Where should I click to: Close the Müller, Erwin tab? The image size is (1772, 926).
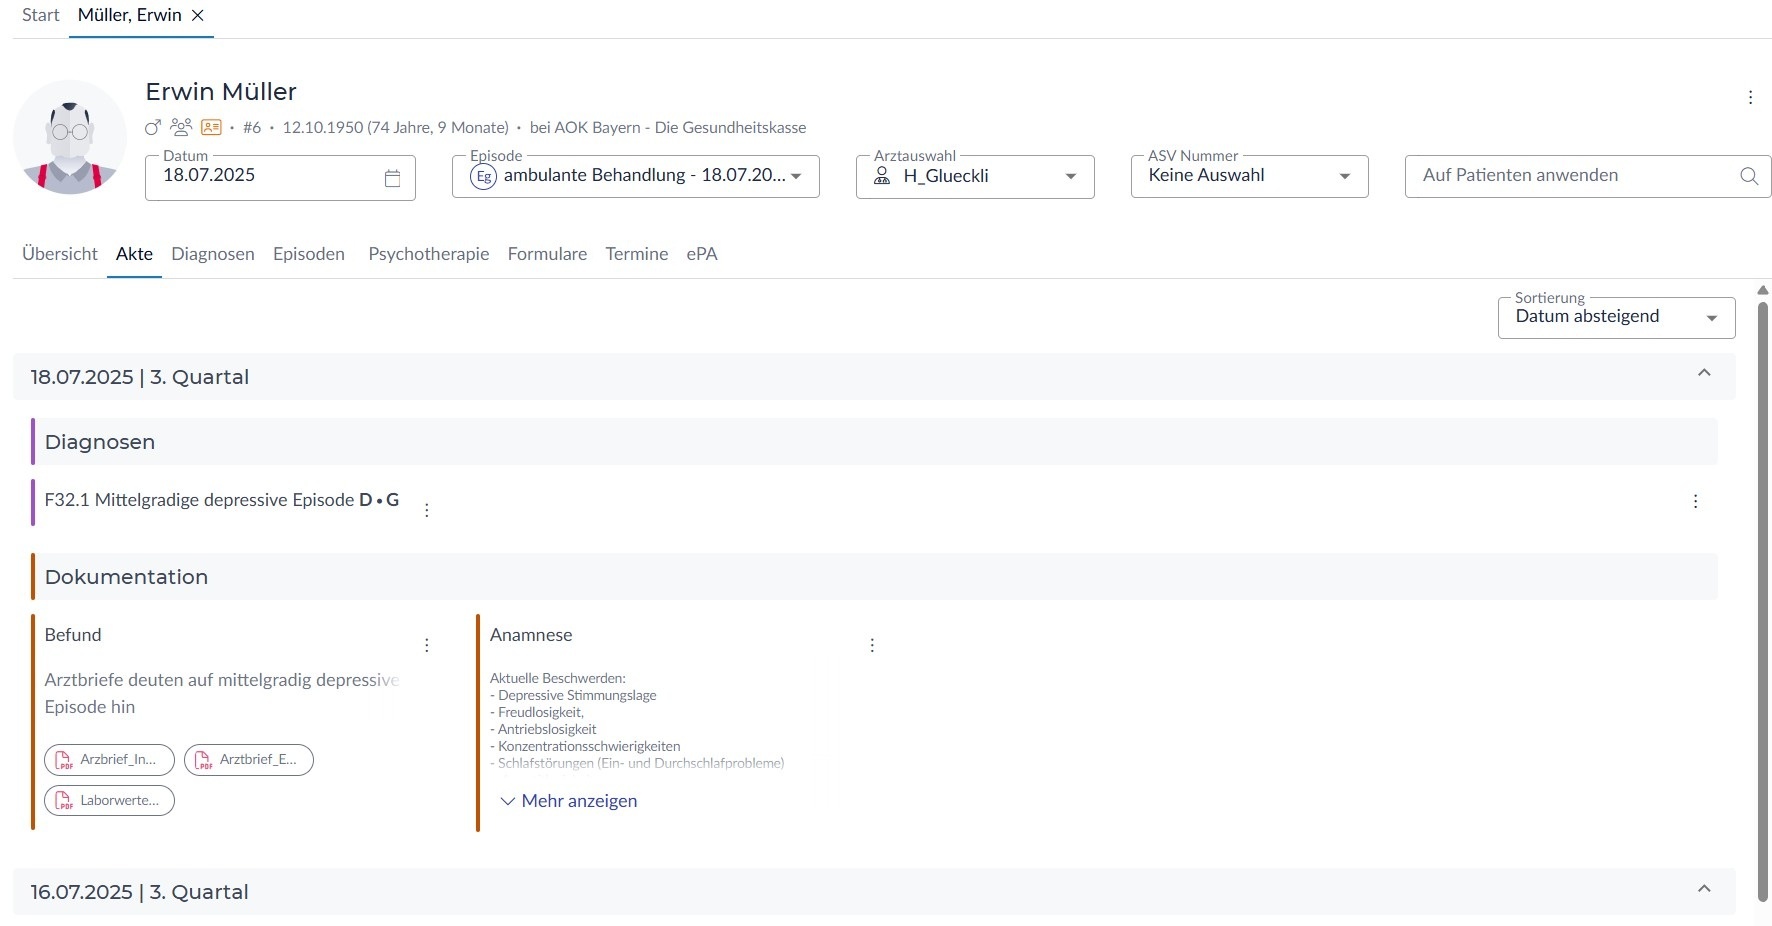coord(198,15)
